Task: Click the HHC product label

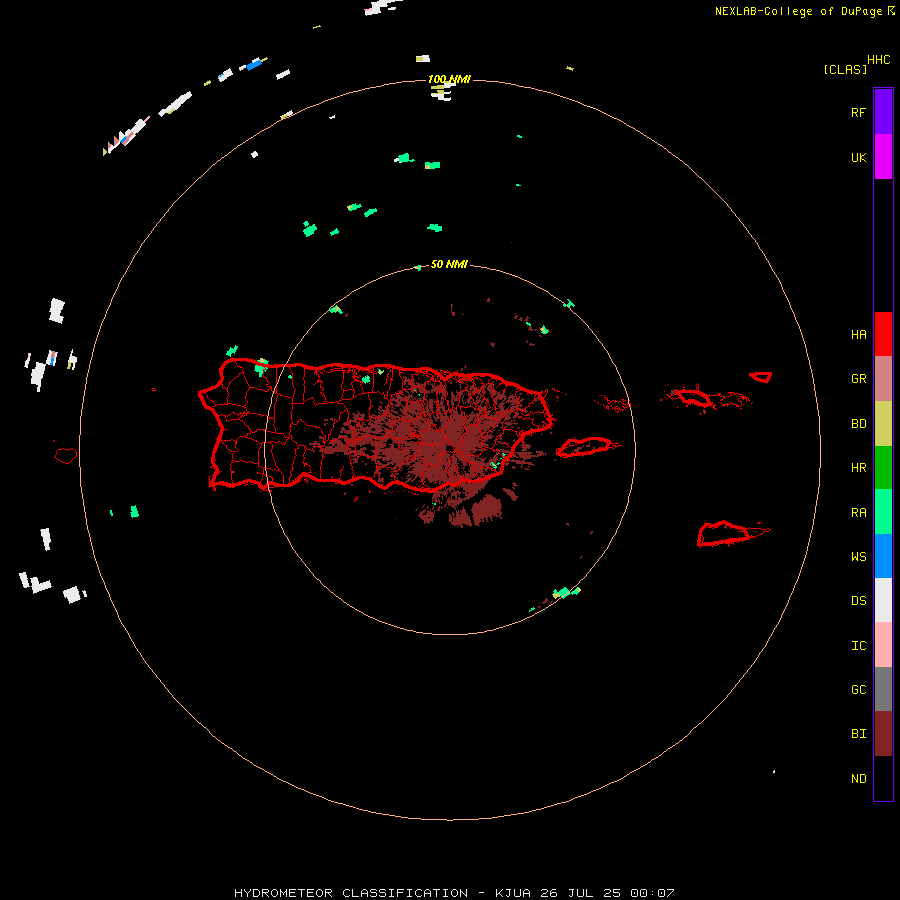Action: 879,60
